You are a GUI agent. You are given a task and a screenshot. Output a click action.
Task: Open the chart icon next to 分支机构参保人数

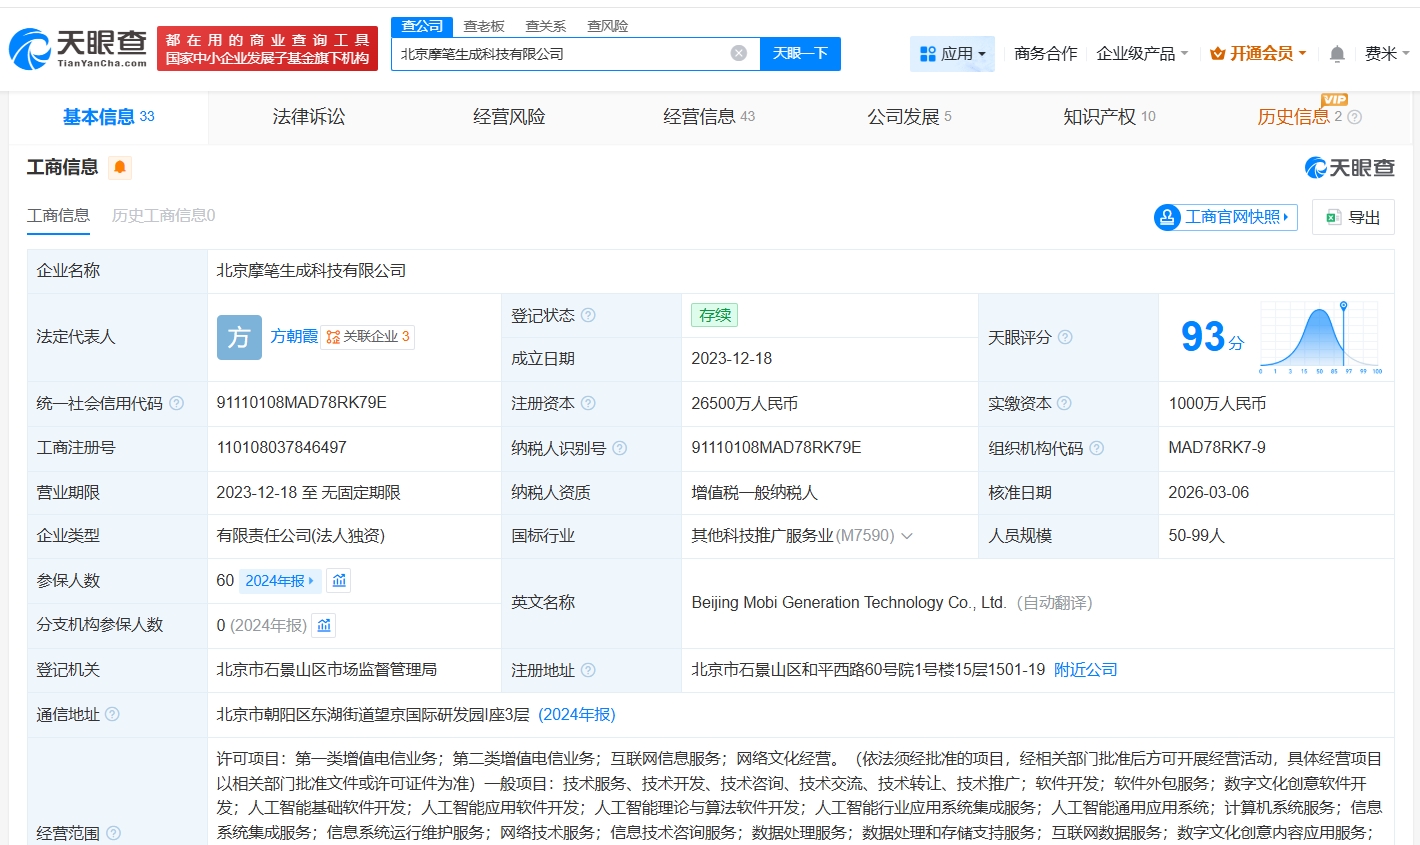(324, 626)
